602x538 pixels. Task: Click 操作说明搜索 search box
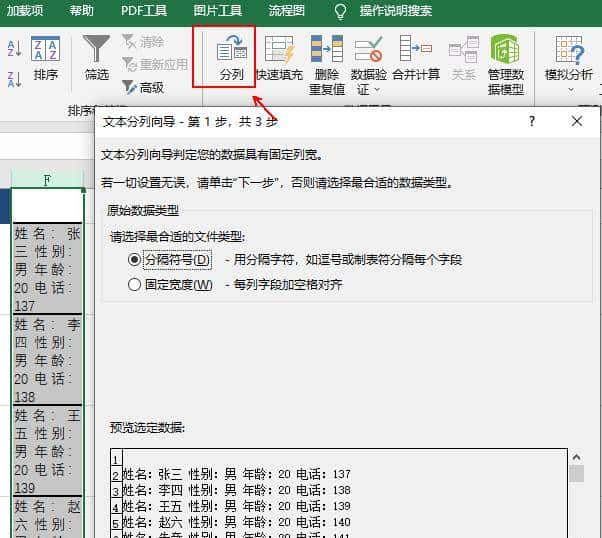(395, 10)
